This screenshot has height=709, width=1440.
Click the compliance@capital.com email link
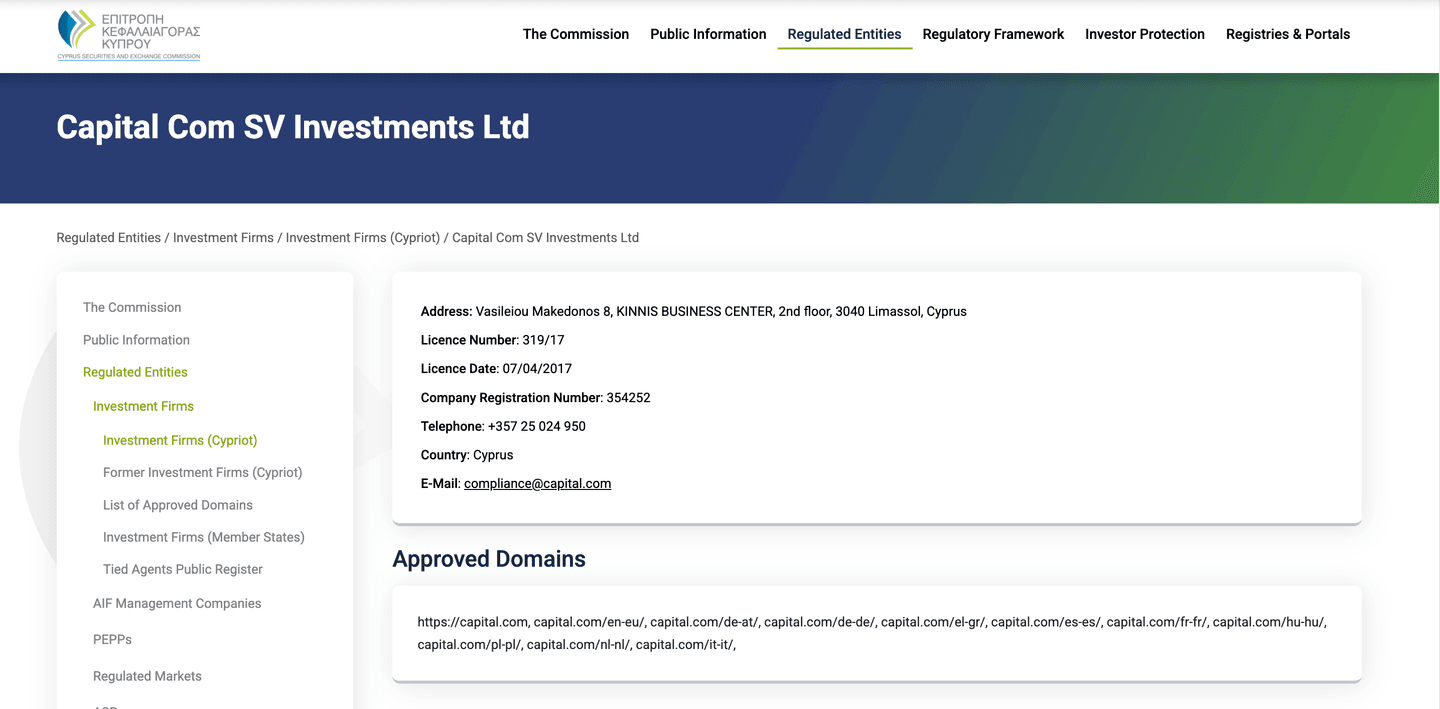537,484
